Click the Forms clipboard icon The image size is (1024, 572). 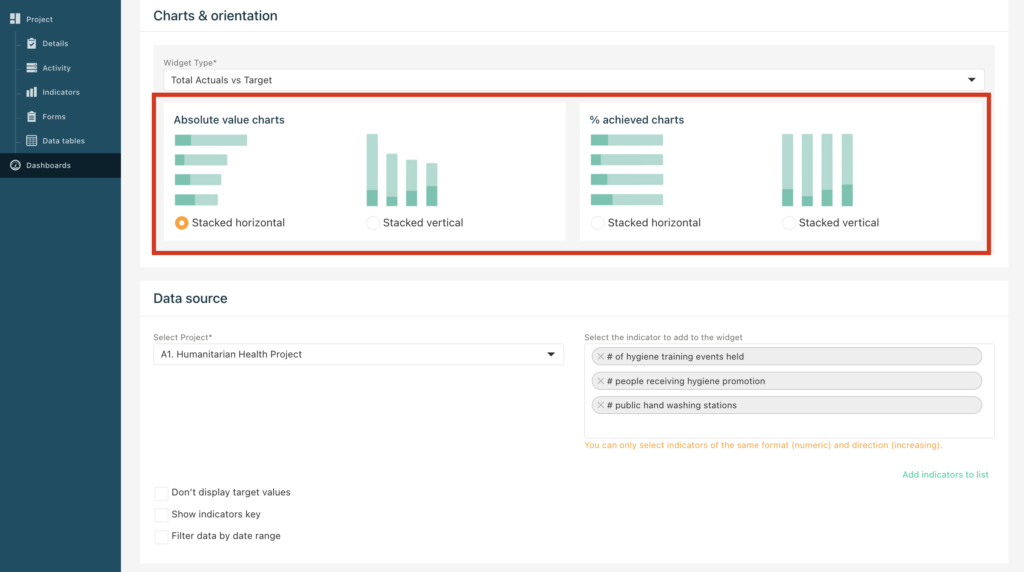click(31, 116)
